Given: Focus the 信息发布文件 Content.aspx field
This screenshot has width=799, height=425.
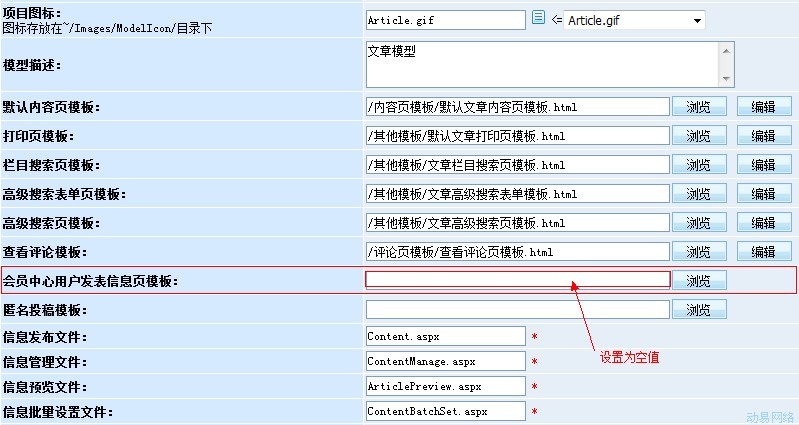Looking at the screenshot, I should coord(445,337).
